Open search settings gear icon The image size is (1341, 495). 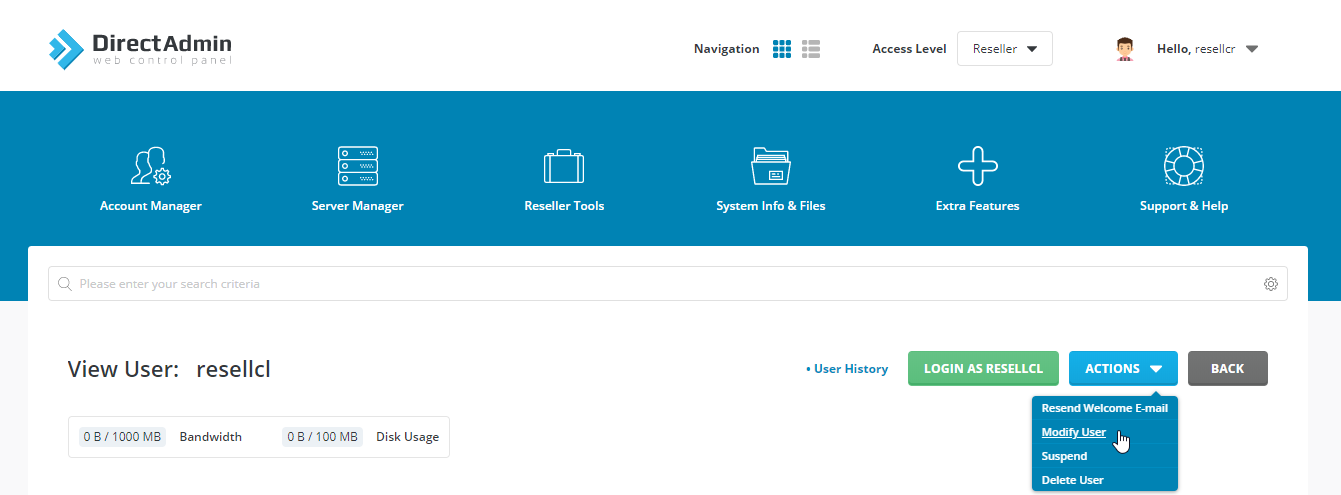[1271, 284]
